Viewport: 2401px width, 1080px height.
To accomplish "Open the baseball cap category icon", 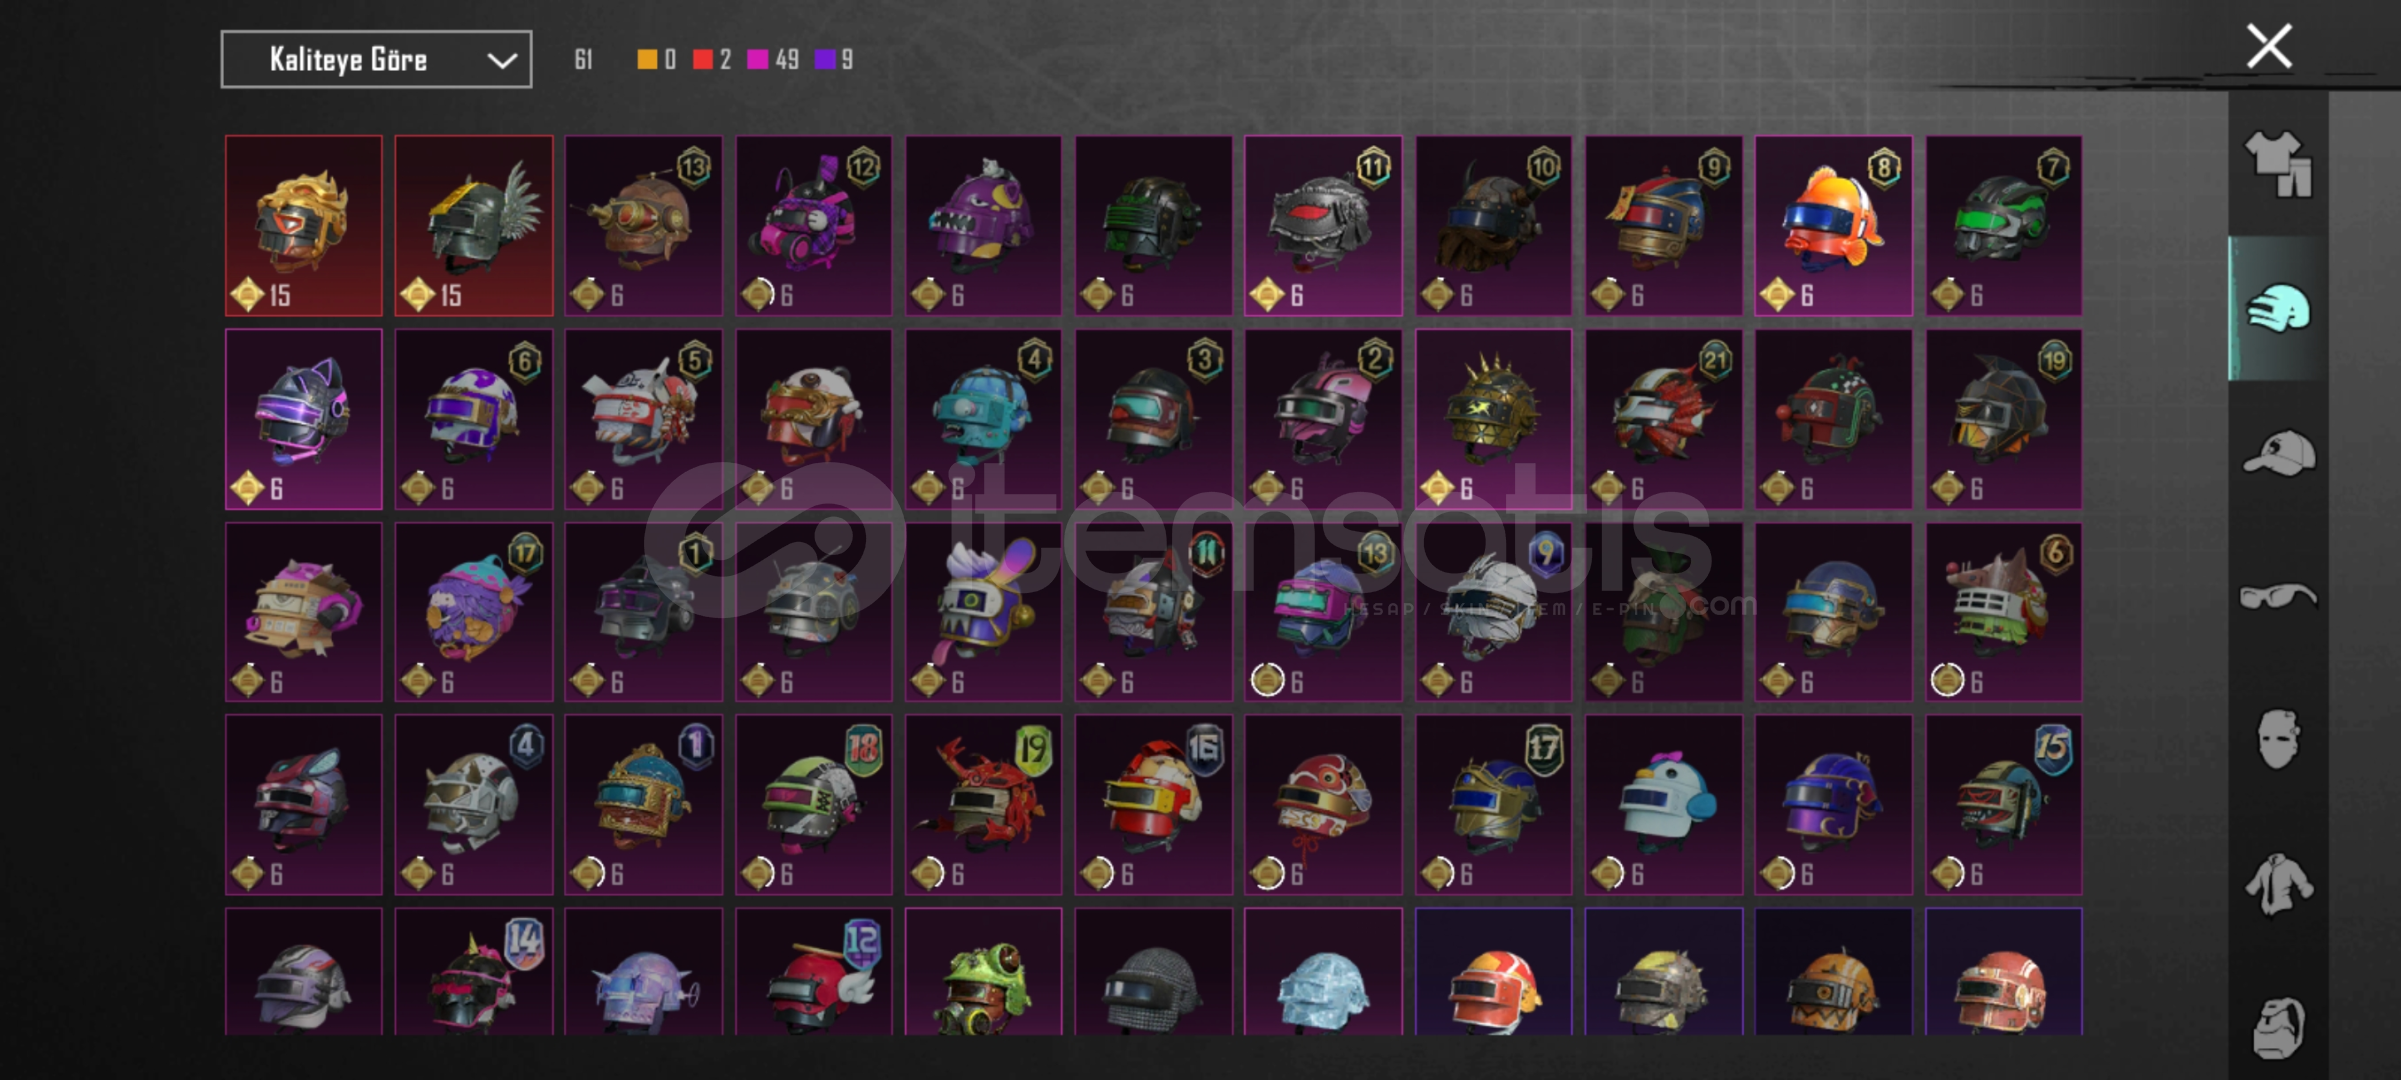I will click(x=2279, y=453).
